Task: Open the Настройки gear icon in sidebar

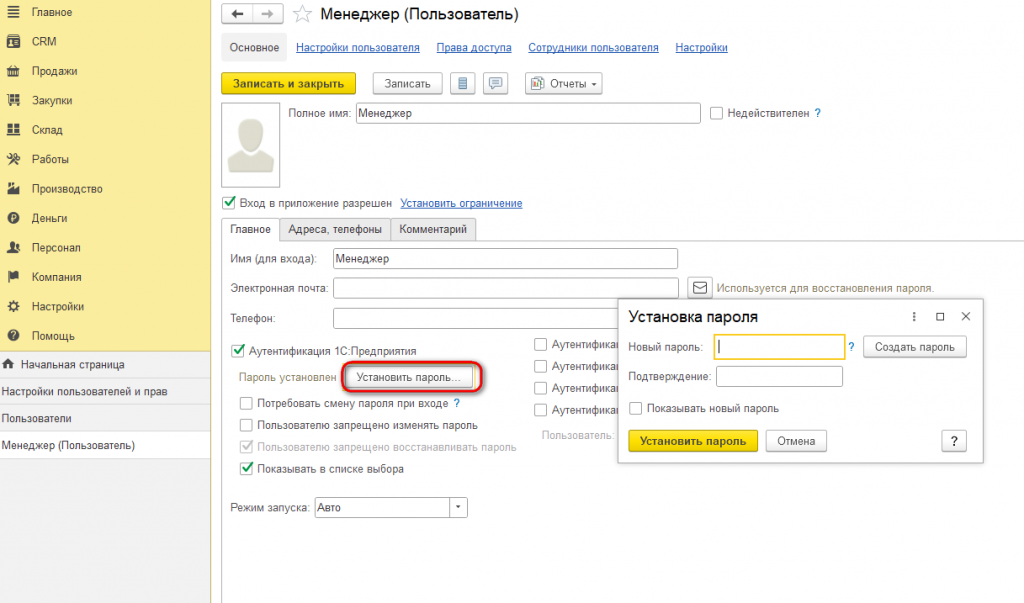Action: click(x=13, y=306)
